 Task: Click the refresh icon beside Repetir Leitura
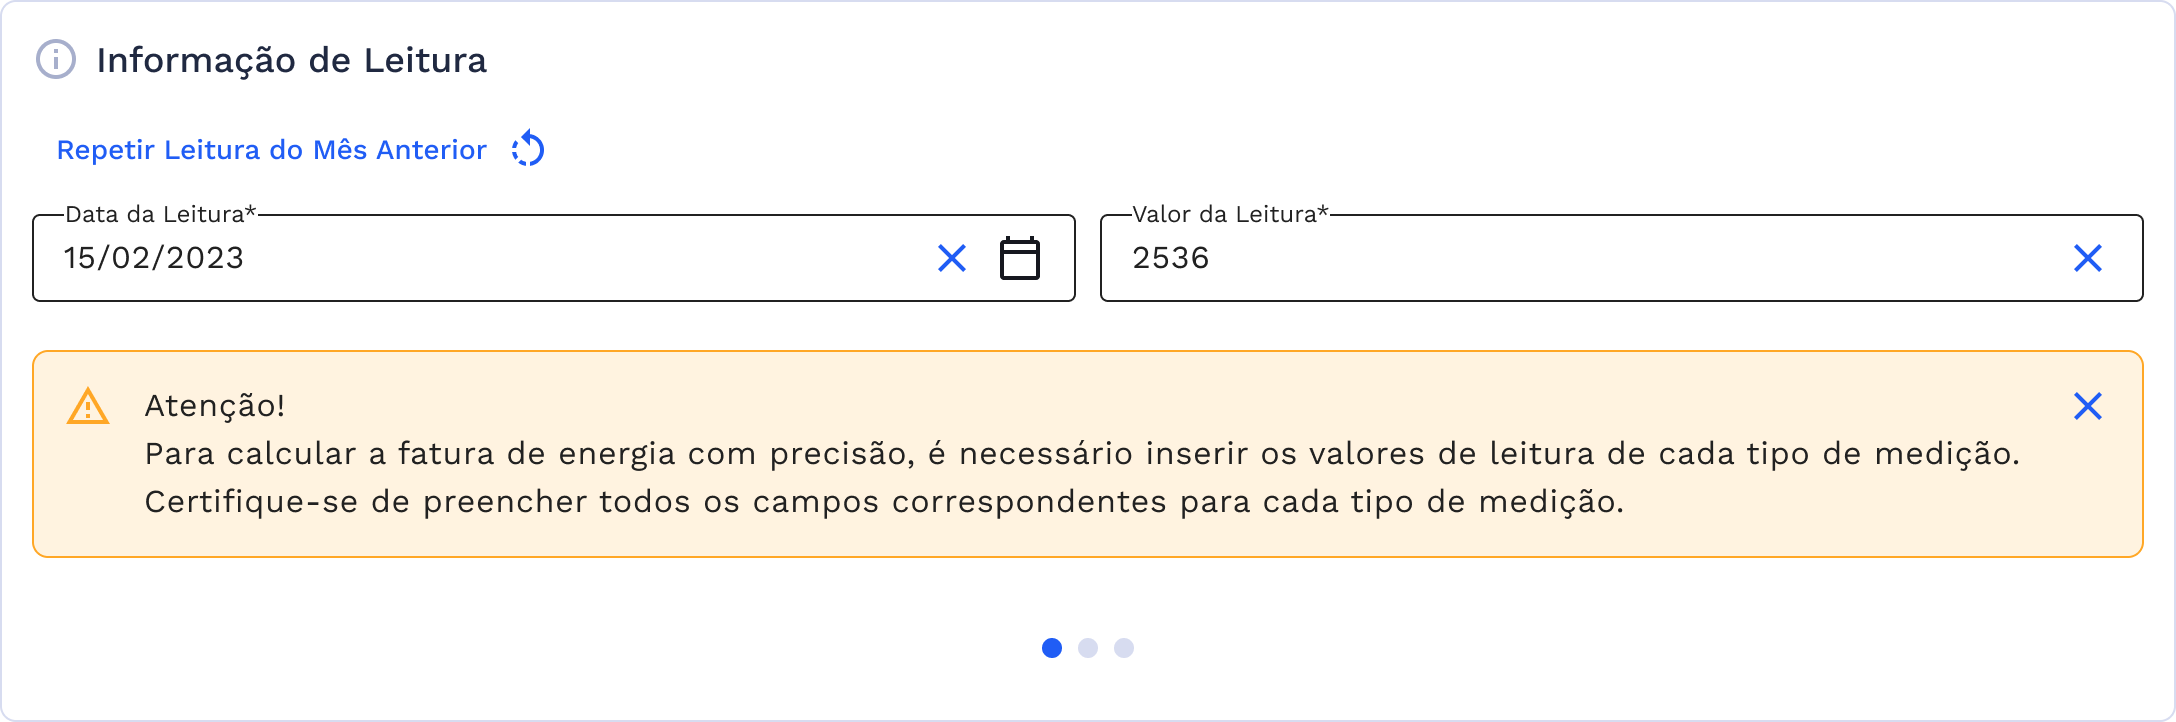[530, 149]
